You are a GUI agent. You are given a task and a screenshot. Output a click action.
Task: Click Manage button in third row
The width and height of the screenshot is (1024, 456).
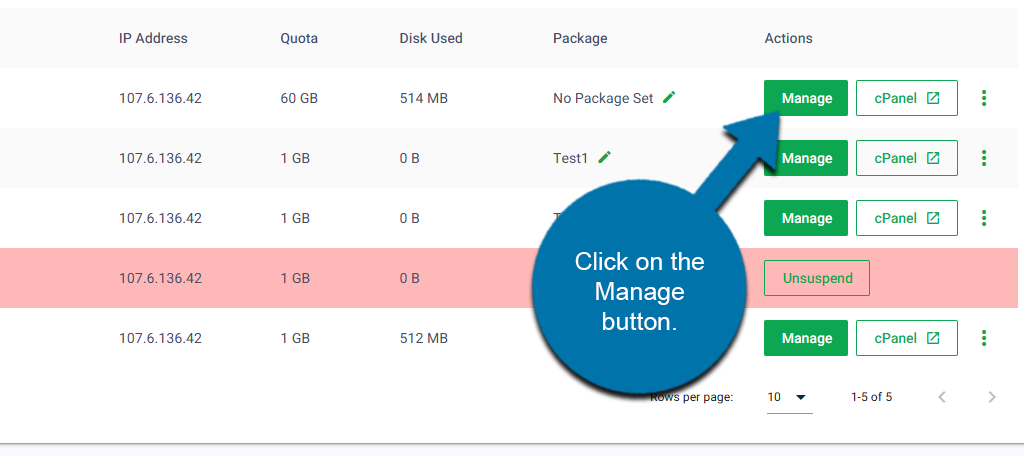(x=806, y=218)
